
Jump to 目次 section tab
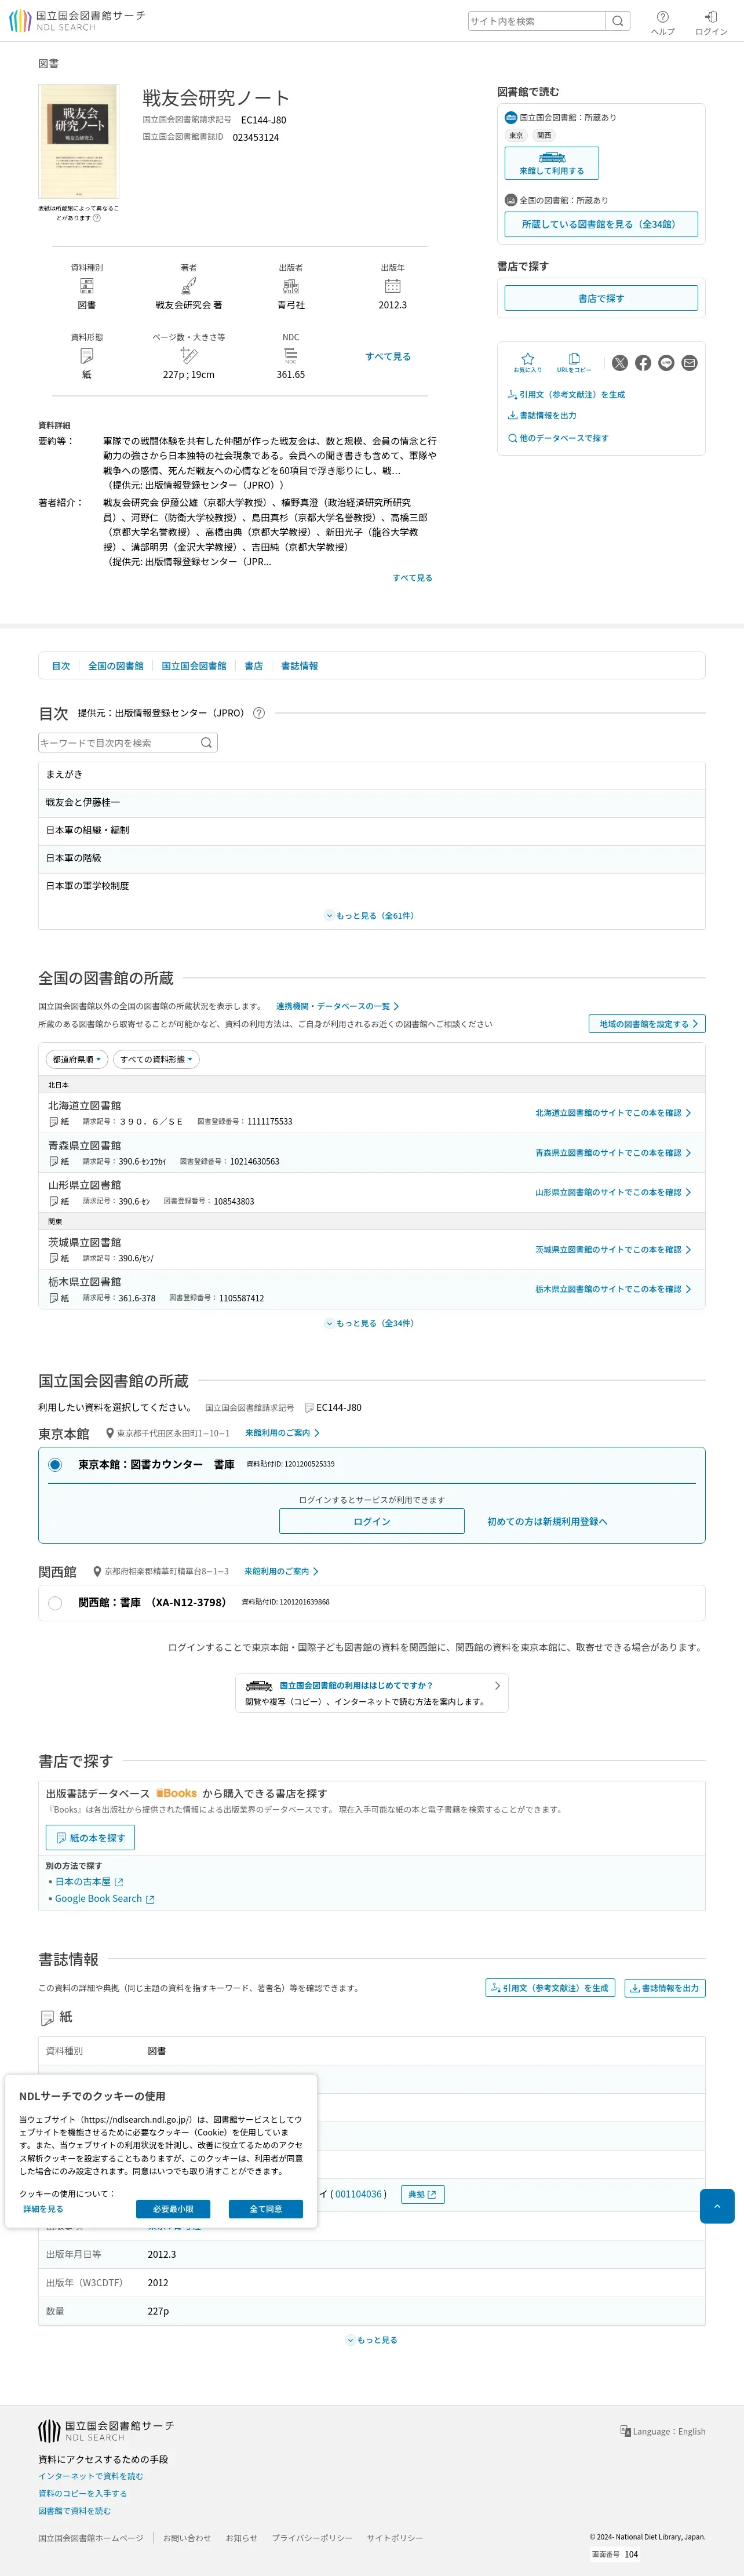61,666
